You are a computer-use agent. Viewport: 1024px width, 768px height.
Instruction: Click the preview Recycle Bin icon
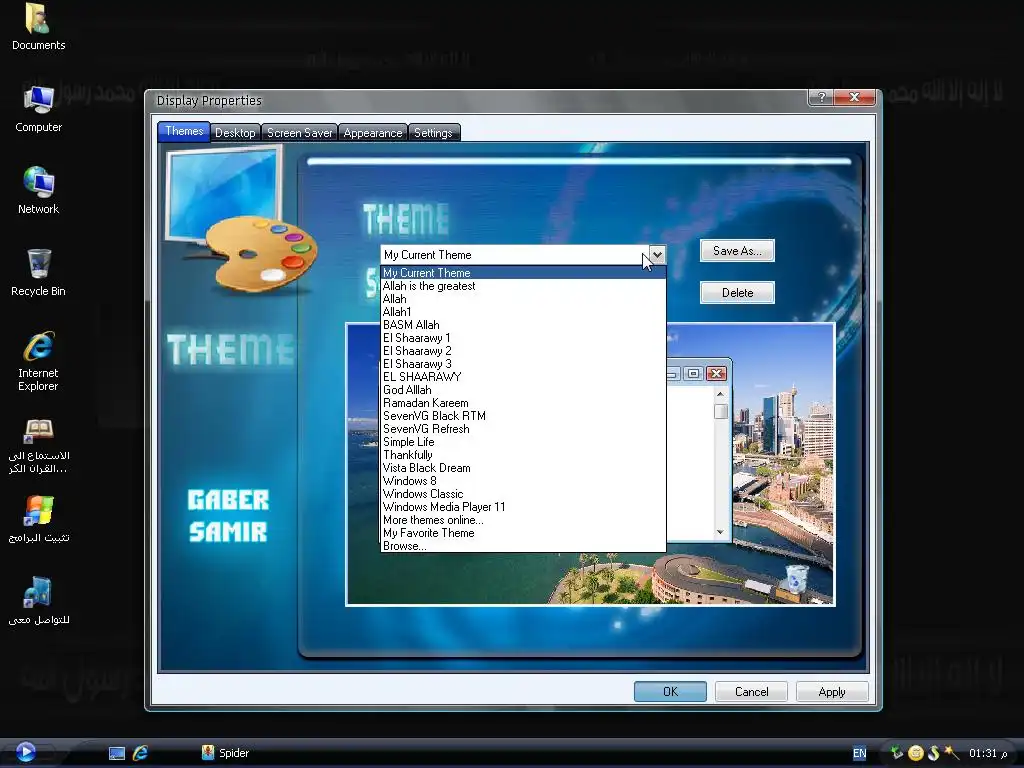[797, 579]
